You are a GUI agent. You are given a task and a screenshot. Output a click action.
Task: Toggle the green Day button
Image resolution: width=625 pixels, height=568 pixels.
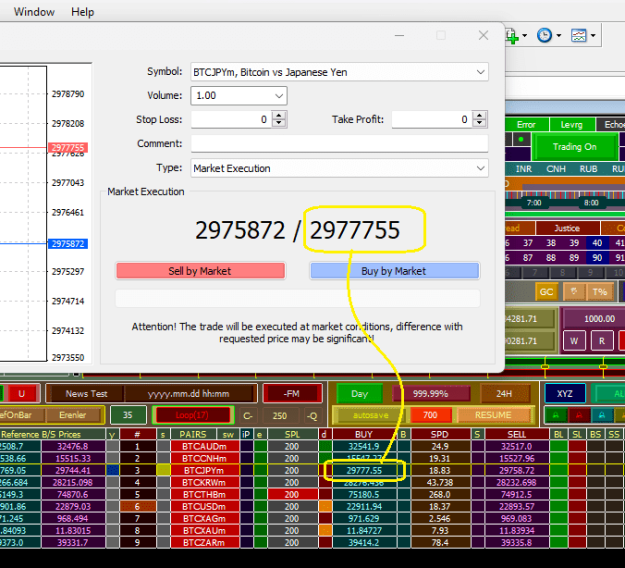coord(360,394)
